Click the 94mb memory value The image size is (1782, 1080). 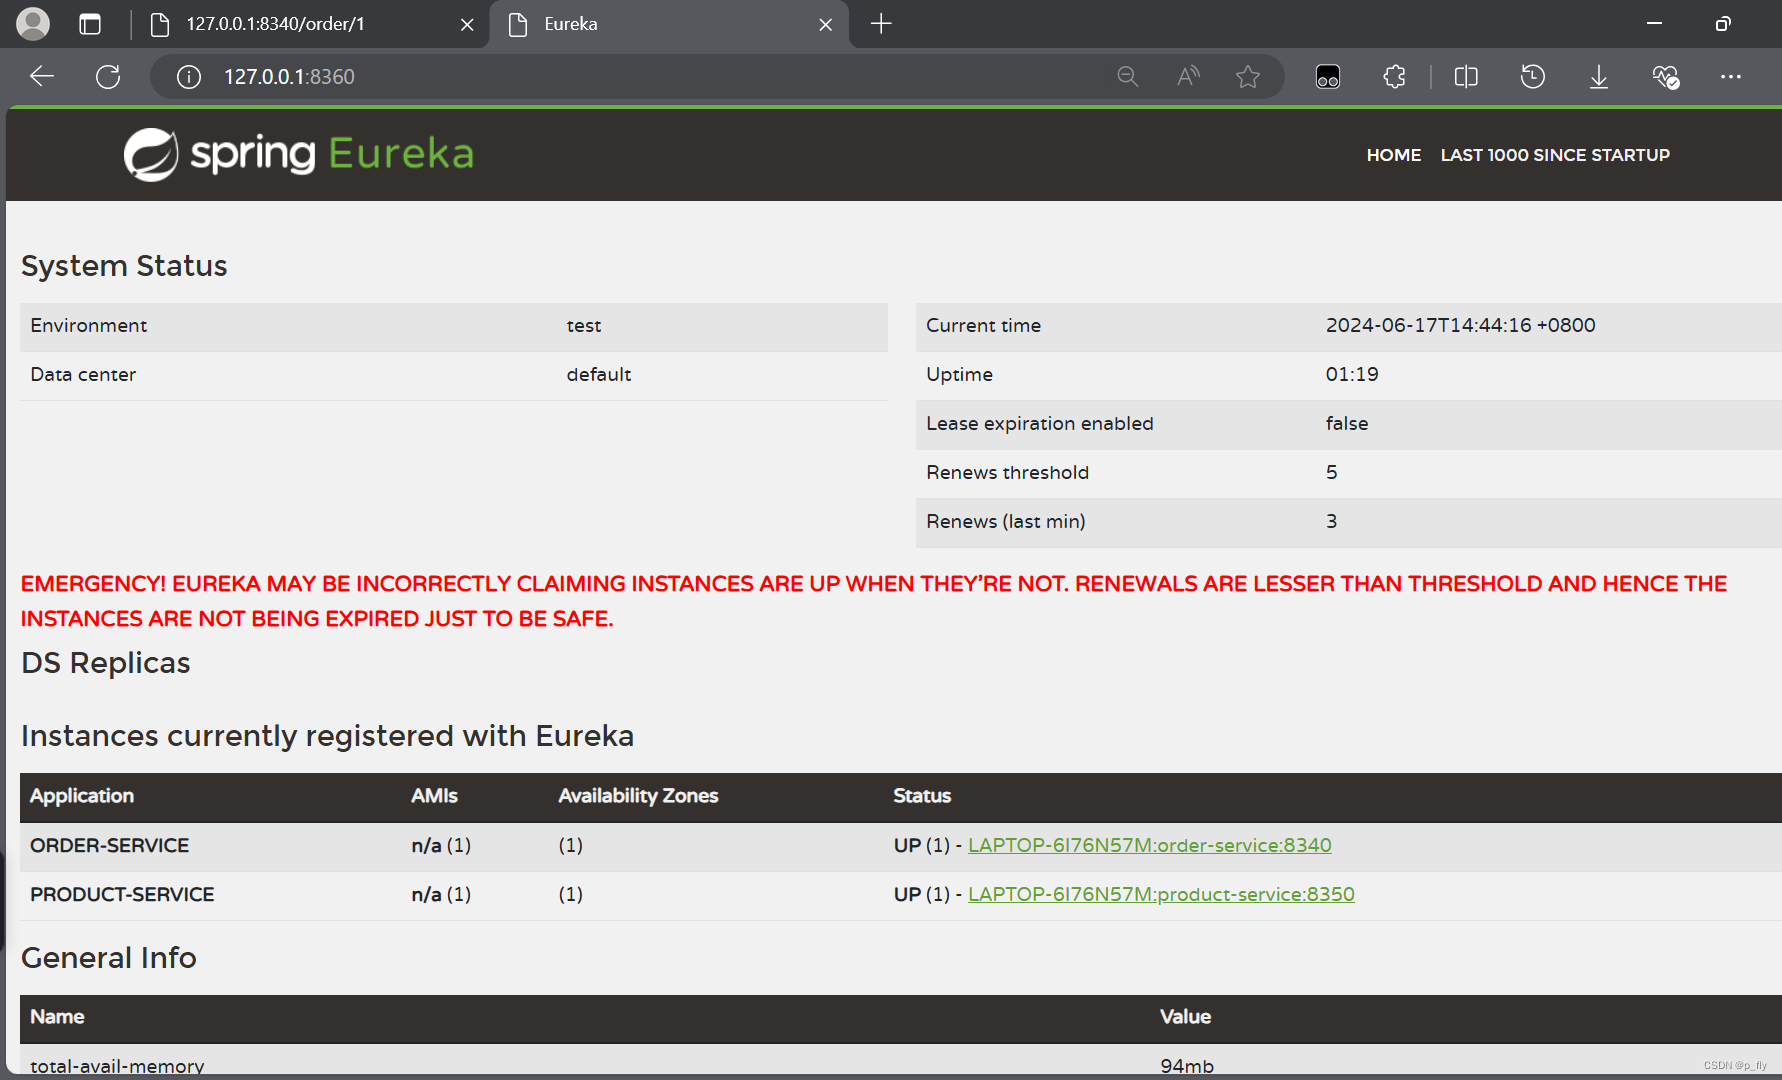coord(1187,1065)
